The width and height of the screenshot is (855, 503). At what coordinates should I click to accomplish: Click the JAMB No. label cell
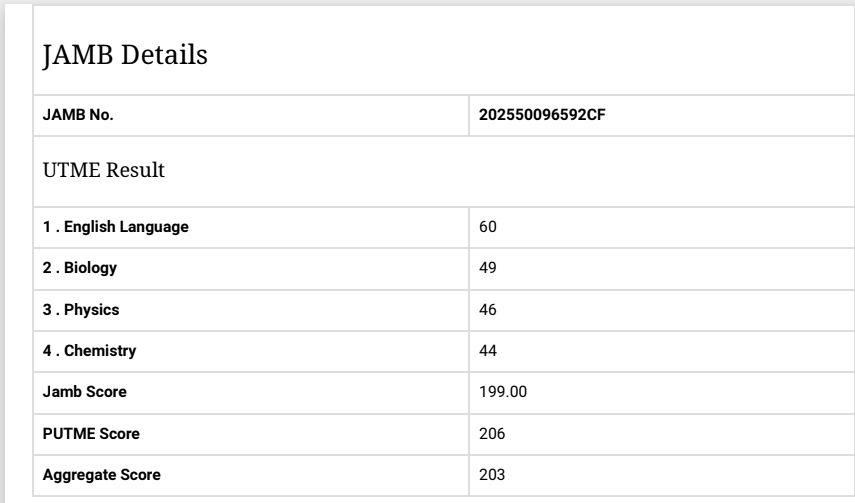click(x=78, y=116)
